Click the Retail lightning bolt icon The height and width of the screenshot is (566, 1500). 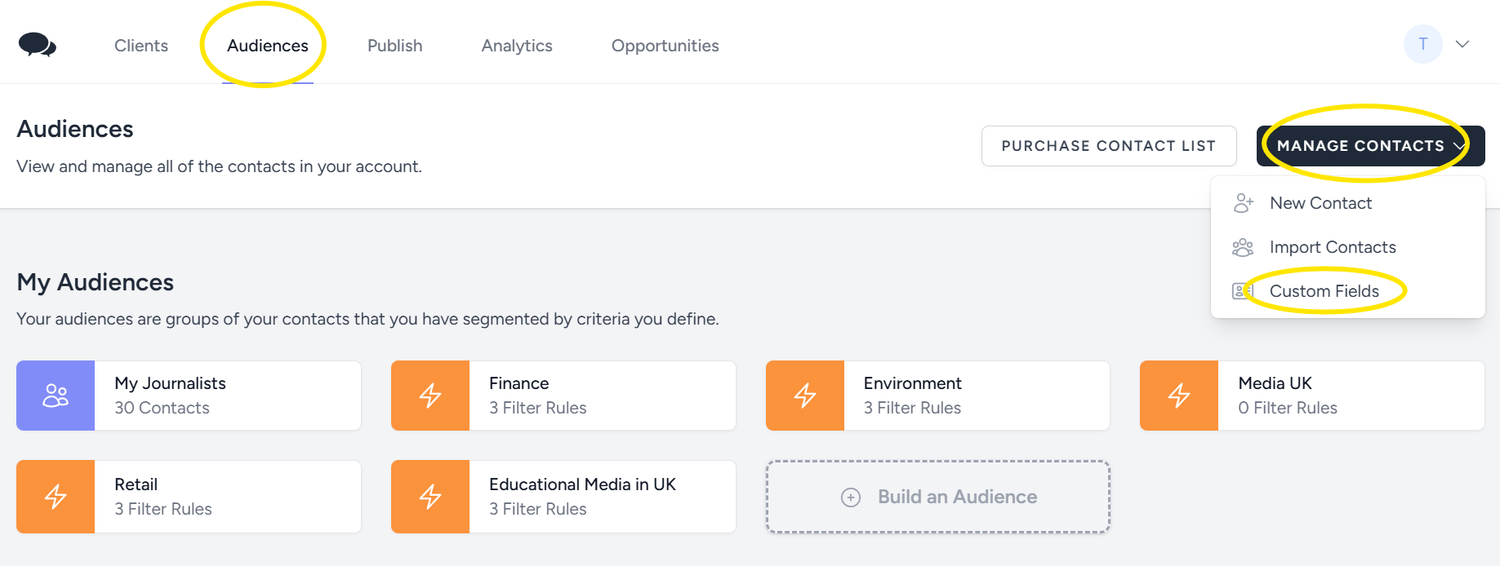56,497
